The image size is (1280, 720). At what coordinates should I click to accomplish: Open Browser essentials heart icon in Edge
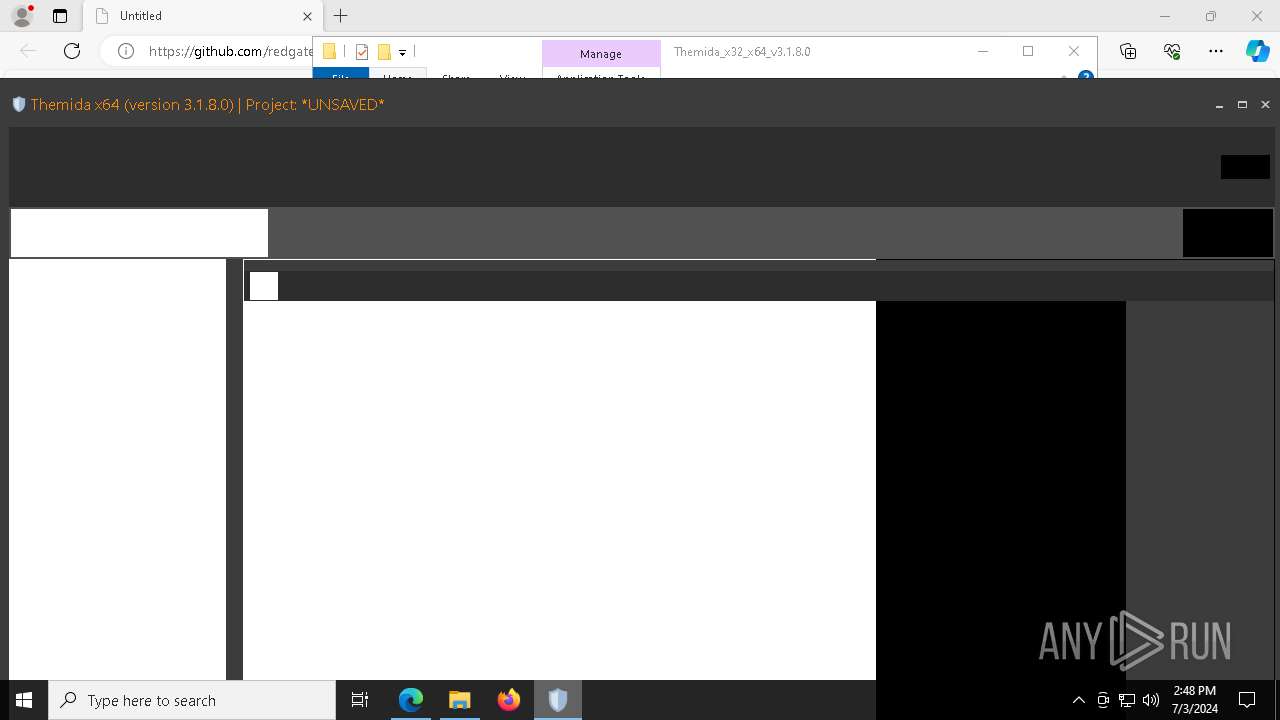pos(1172,51)
